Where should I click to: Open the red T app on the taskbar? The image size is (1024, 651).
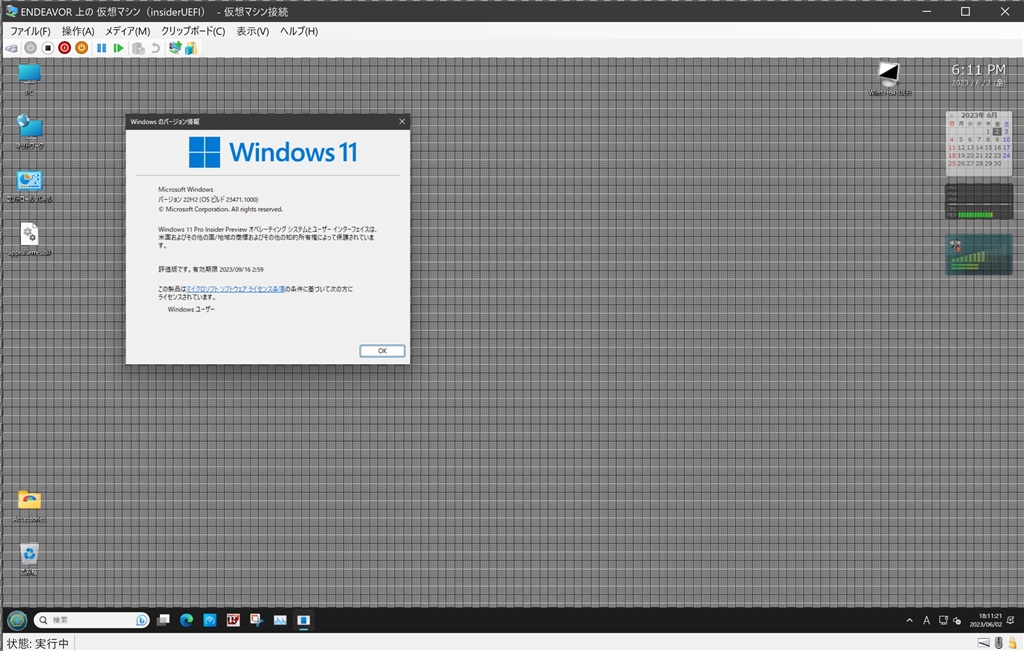pyautogui.click(x=233, y=620)
